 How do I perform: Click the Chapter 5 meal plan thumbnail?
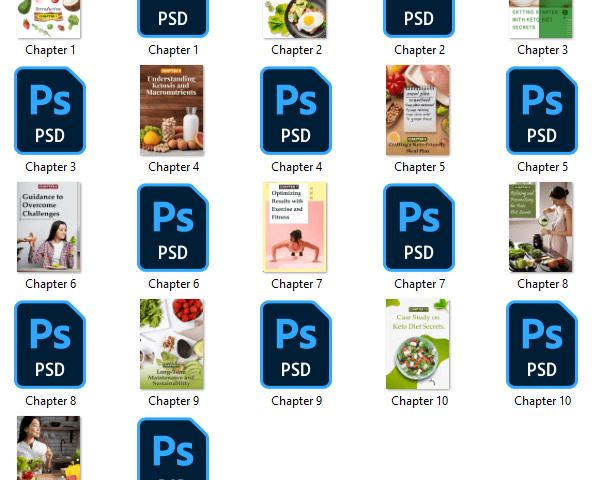(418, 110)
